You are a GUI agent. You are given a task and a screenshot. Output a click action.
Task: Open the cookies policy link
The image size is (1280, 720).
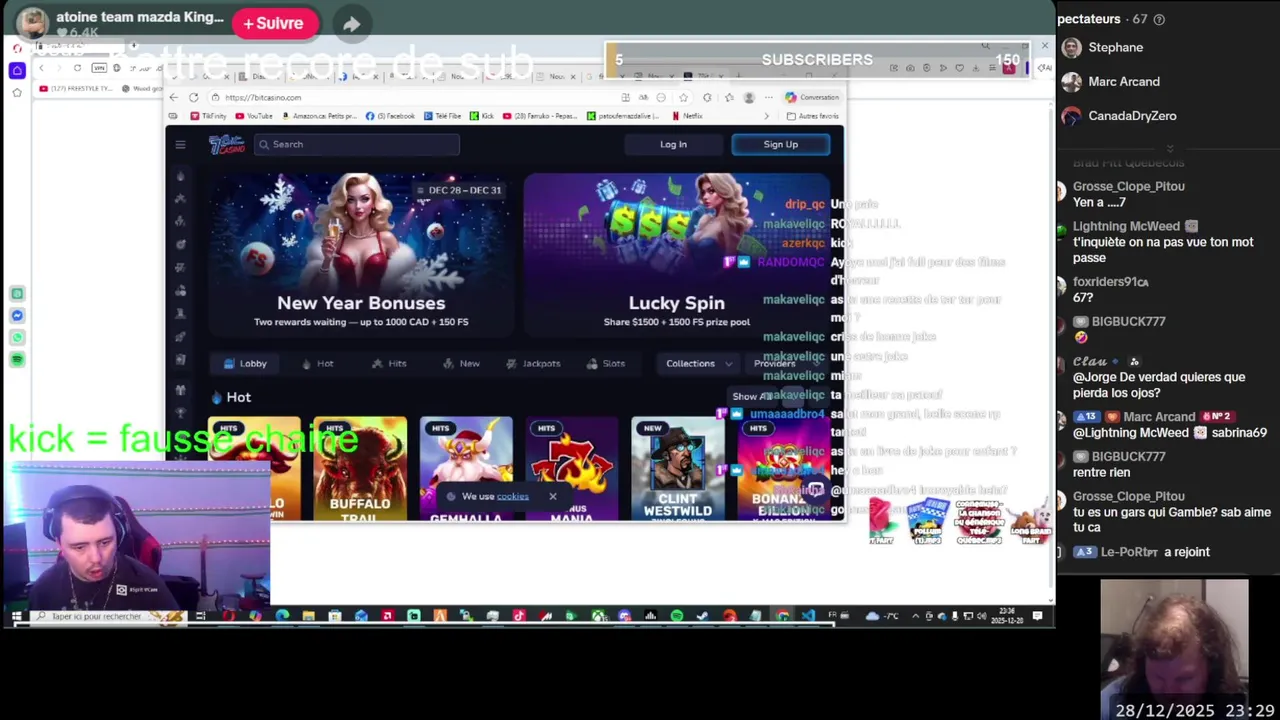coord(512,496)
